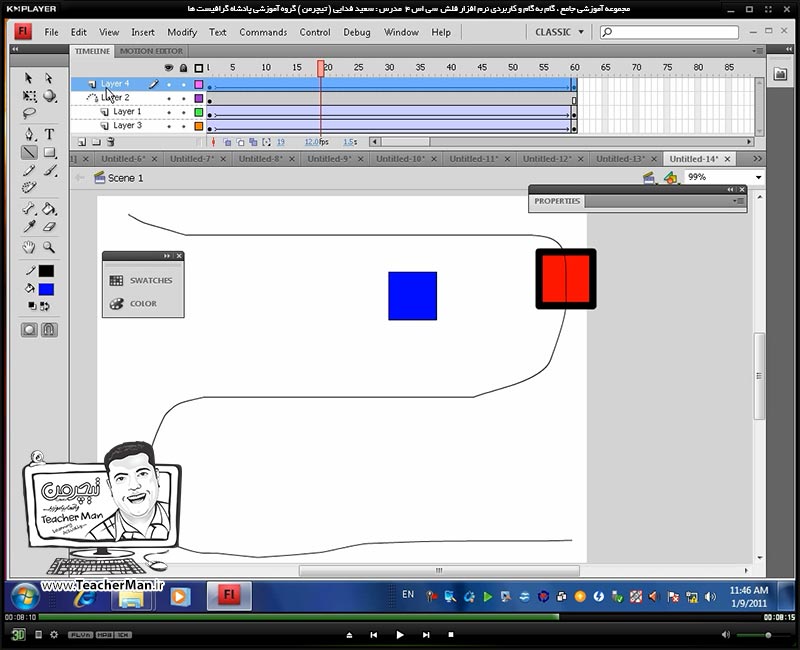Select the Brush tool
The image size is (800, 650).
click(49, 170)
